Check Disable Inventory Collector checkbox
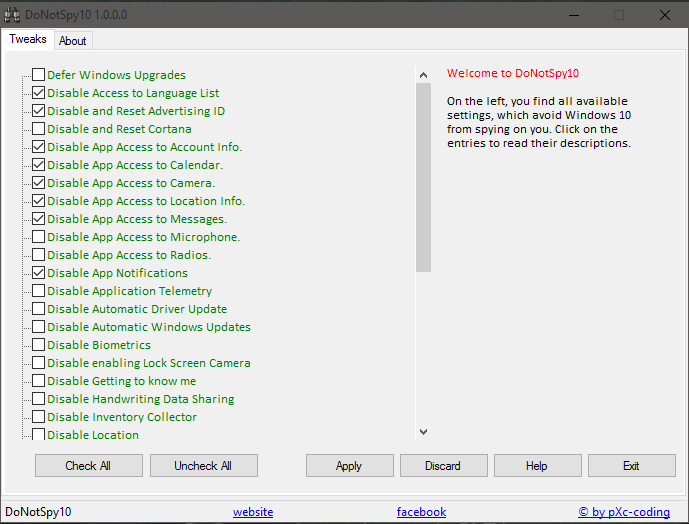The height and width of the screenshot is (524, 689). coord(39,417)
